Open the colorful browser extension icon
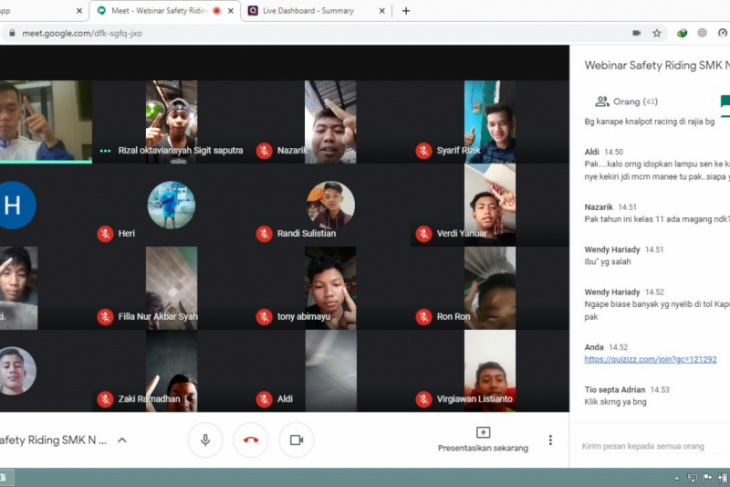This screenshot has height=487, width=730. coord(682,33)
